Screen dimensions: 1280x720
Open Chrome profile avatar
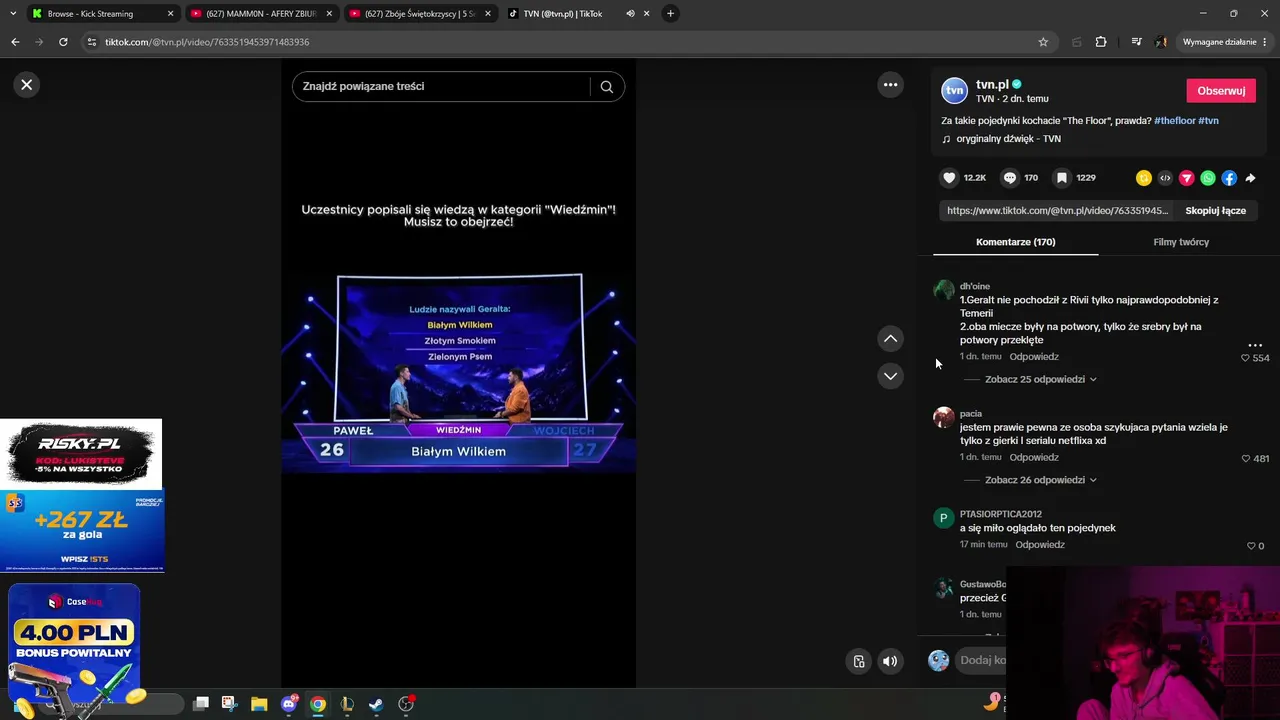click(1161, 42)
